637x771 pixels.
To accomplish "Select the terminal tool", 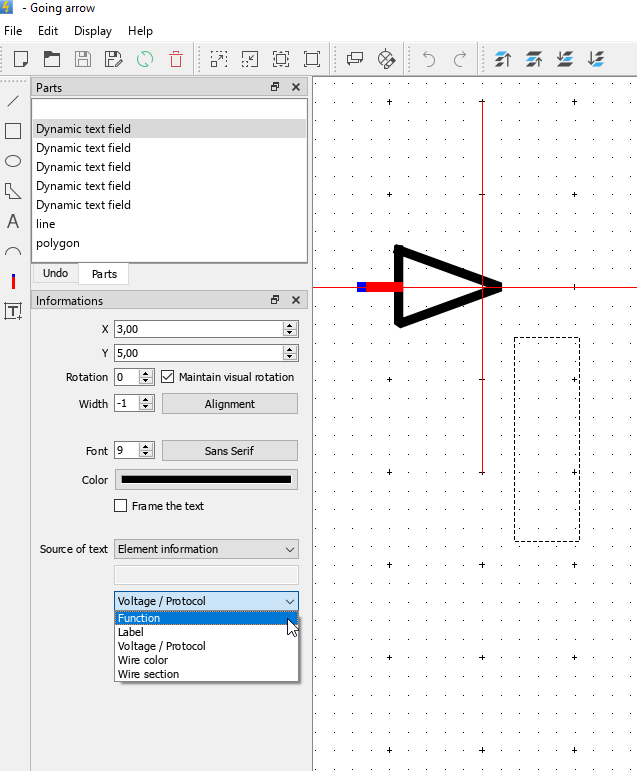I will coord(13,282).
